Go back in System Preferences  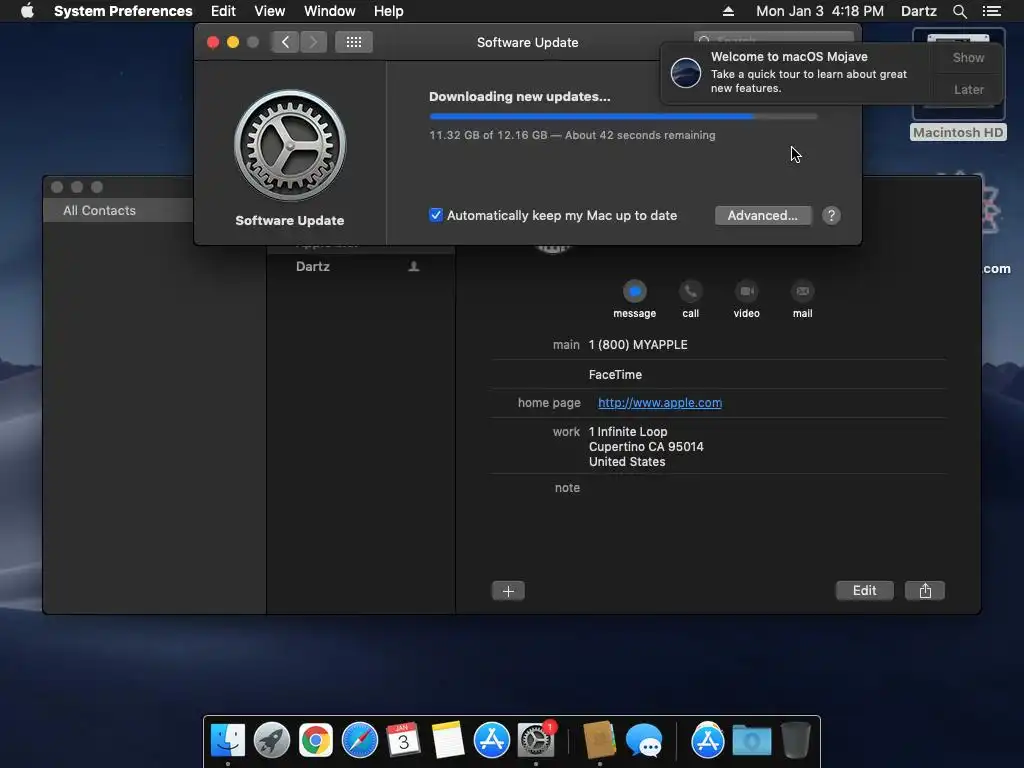pos(285,42)
